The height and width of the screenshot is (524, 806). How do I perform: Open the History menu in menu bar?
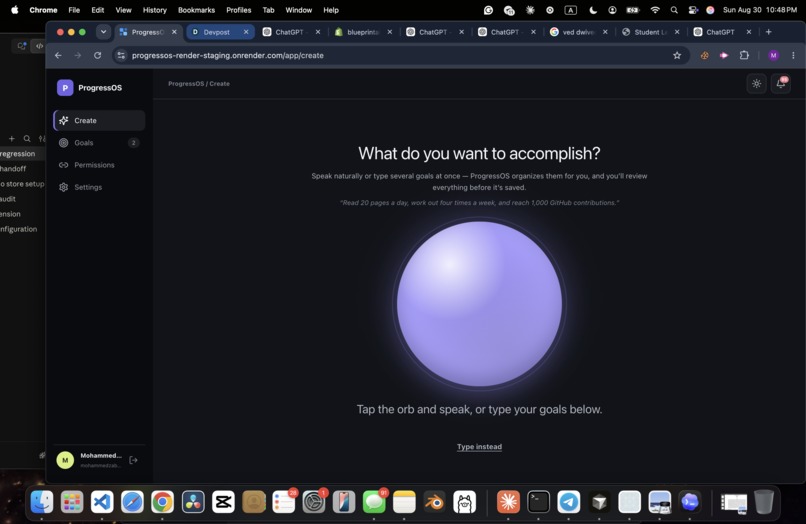coord(155,10)
